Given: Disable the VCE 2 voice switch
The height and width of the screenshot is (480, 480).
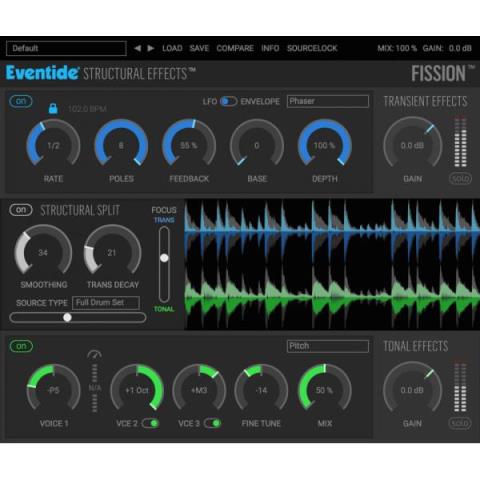Looking at the screenshot, I should pos(150,423).
